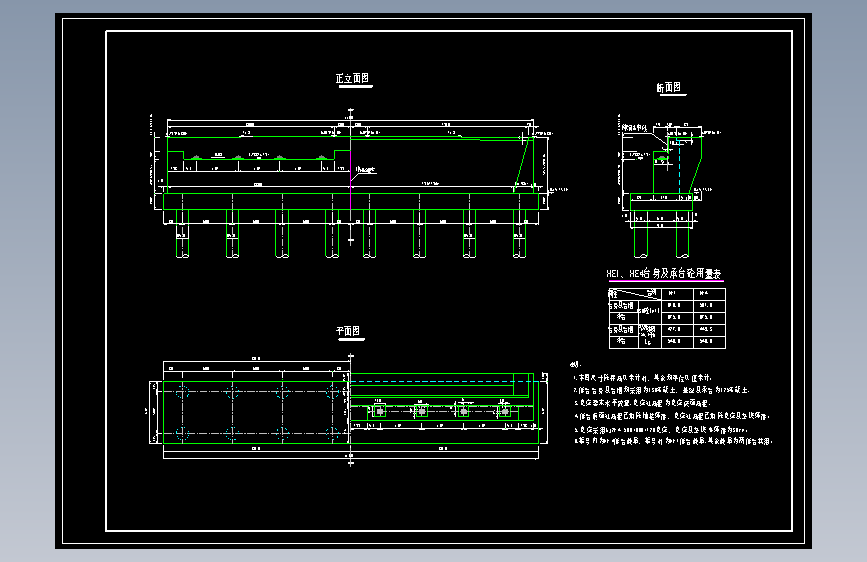Click the 平面图 plan view title
Viewport: 867px width, 562px height.
tap(348, 331)
